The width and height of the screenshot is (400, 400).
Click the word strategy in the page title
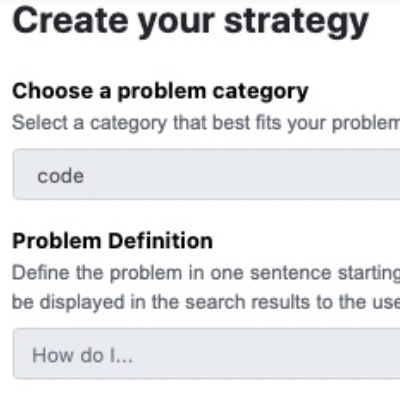click(296, 22)
